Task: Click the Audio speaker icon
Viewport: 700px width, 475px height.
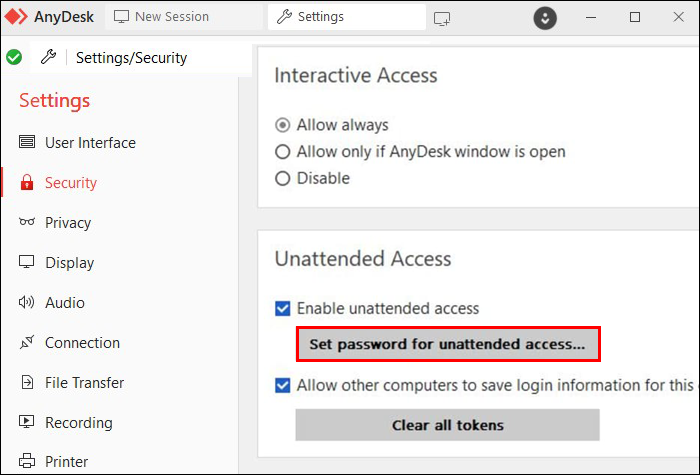Action: (27, 303)
